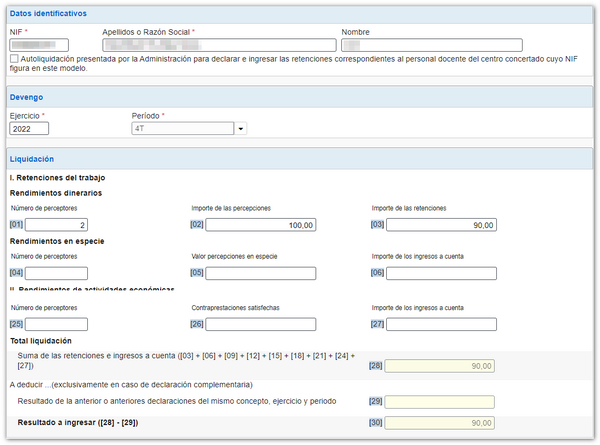Click field [25] Número de perceptores
Image resolution: width=600 pixels, height=445 pixels.
pos(58,324)
